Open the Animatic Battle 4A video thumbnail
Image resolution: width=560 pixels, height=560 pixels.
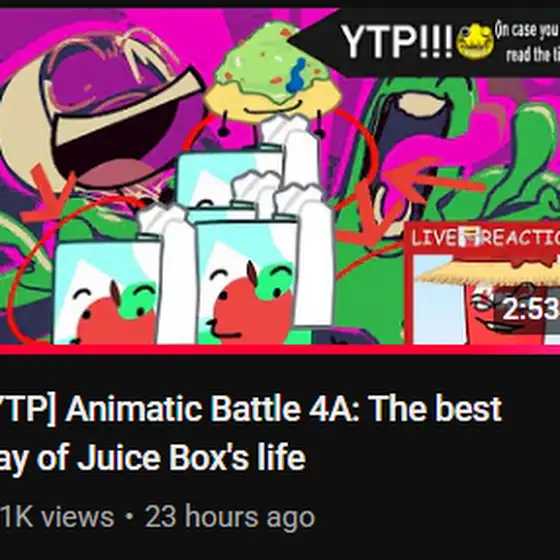[x=280, y=177]
